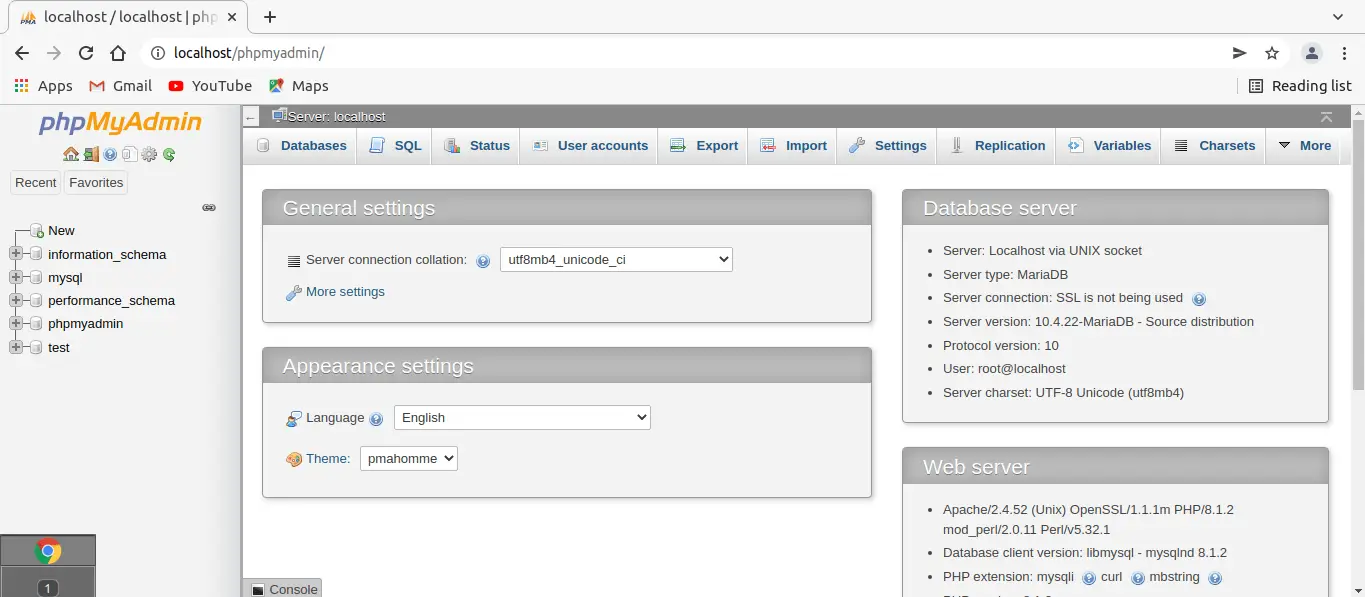The width and height of the screenshot is (1365, 597).
Task: Select information_schema database name
Action: tap(107, 254)
